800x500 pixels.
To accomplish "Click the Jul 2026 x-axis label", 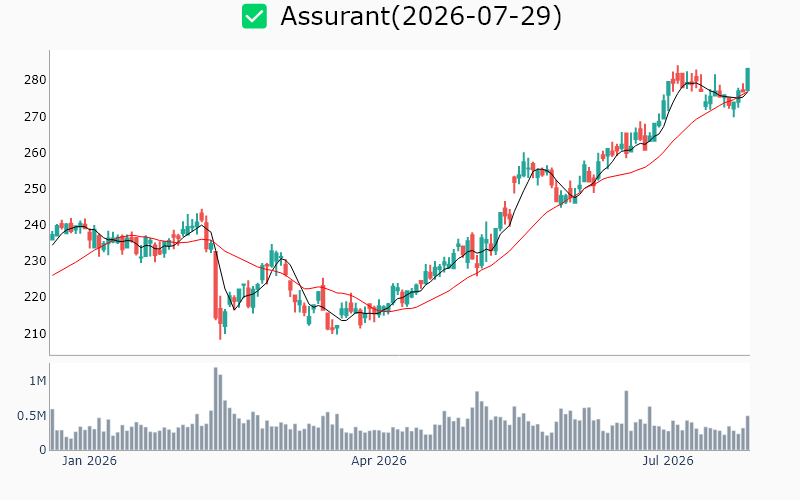I will click(667, 461).
